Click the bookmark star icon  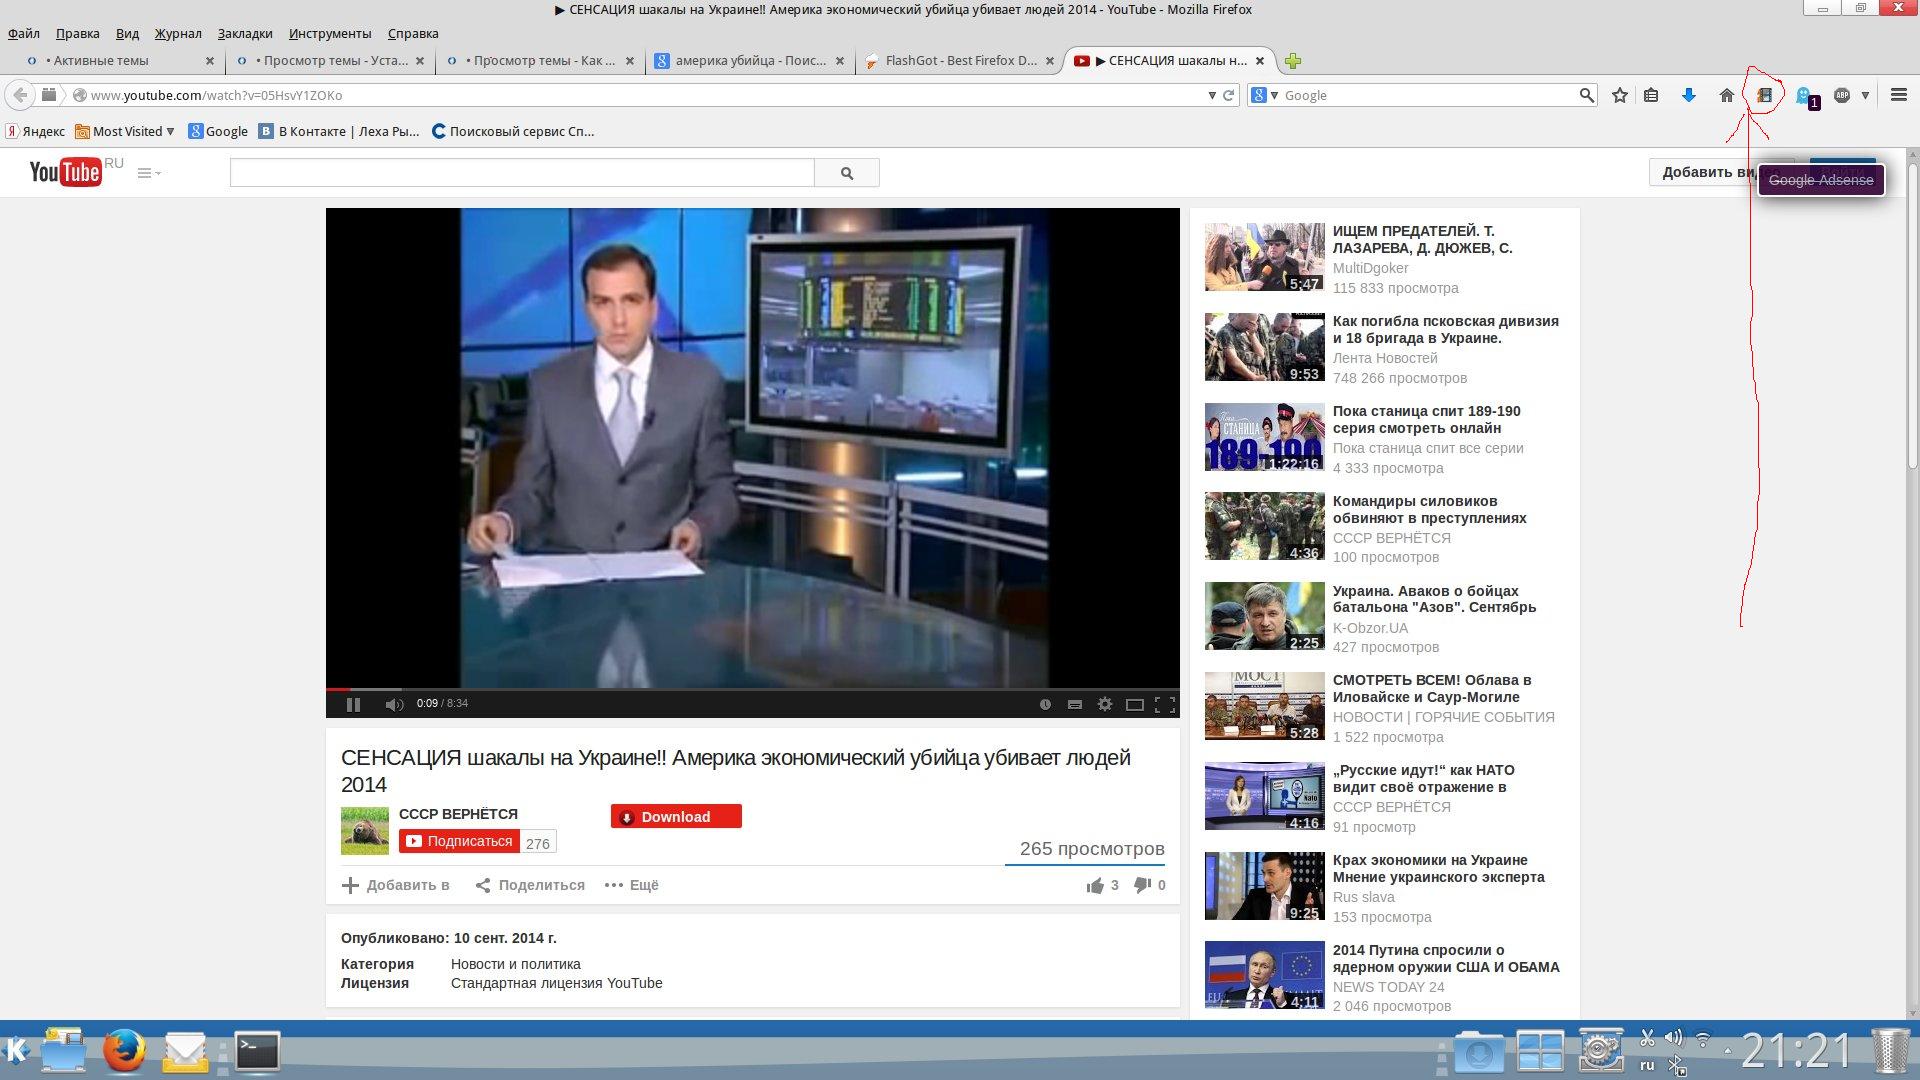tap(1620, 95)
